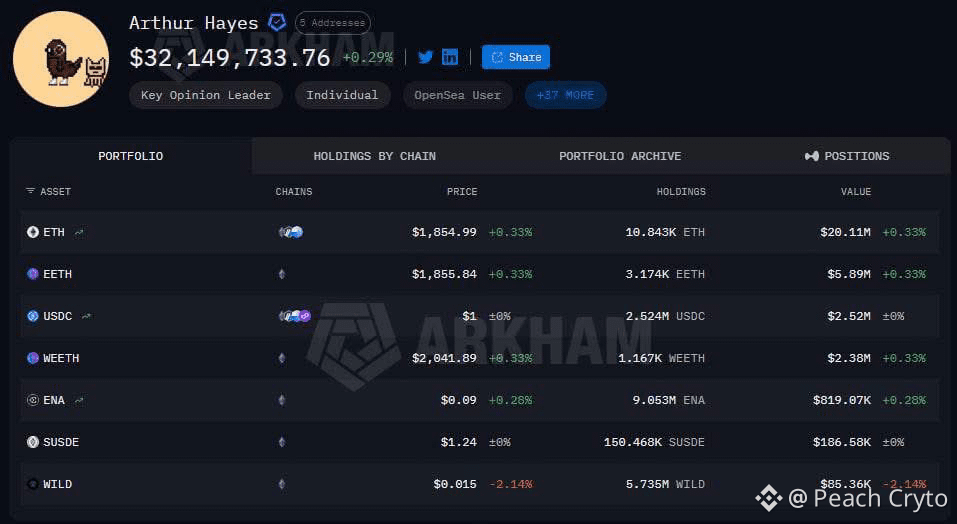Click the Ethereum chain icon in WEETH row

(x=281, y=358)
